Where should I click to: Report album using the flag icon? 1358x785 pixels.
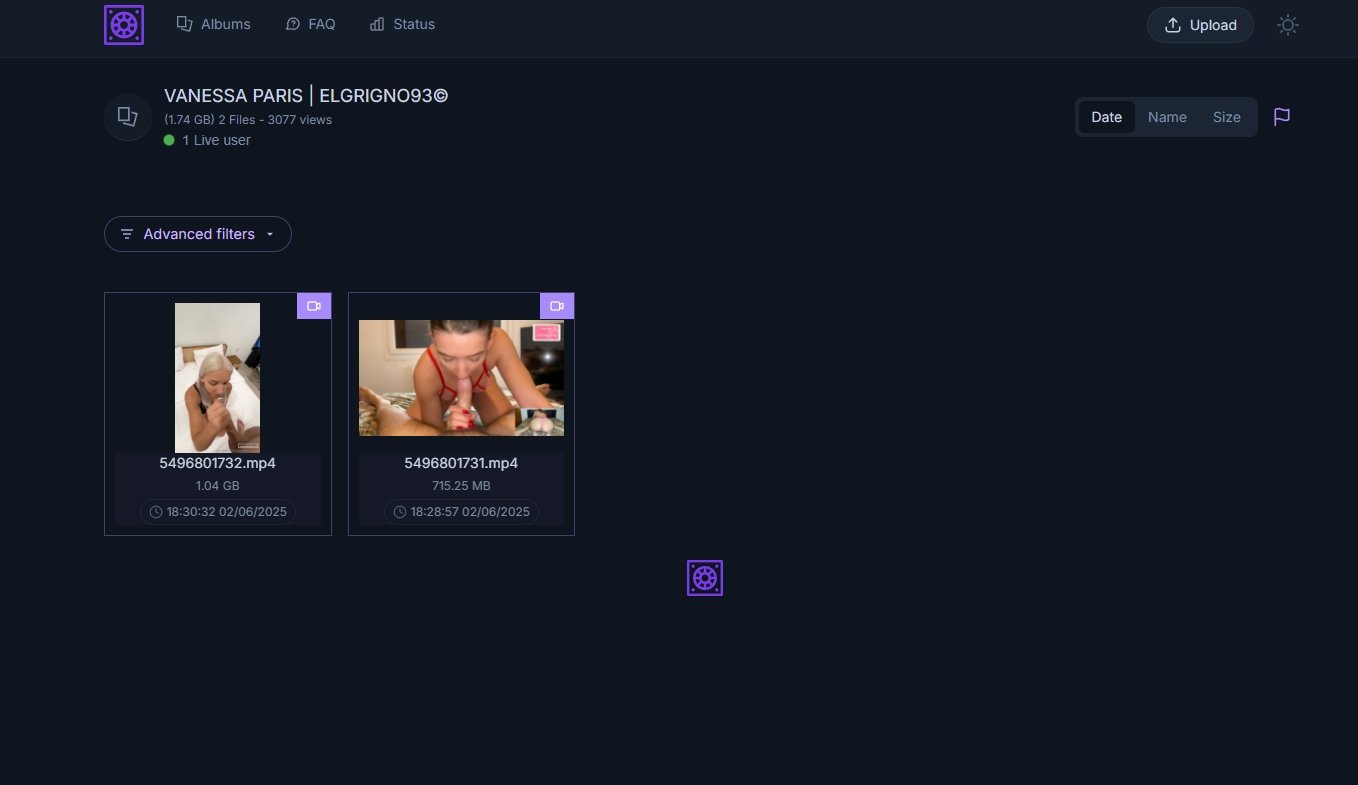pyautogui.click(x=1282, y=117)
